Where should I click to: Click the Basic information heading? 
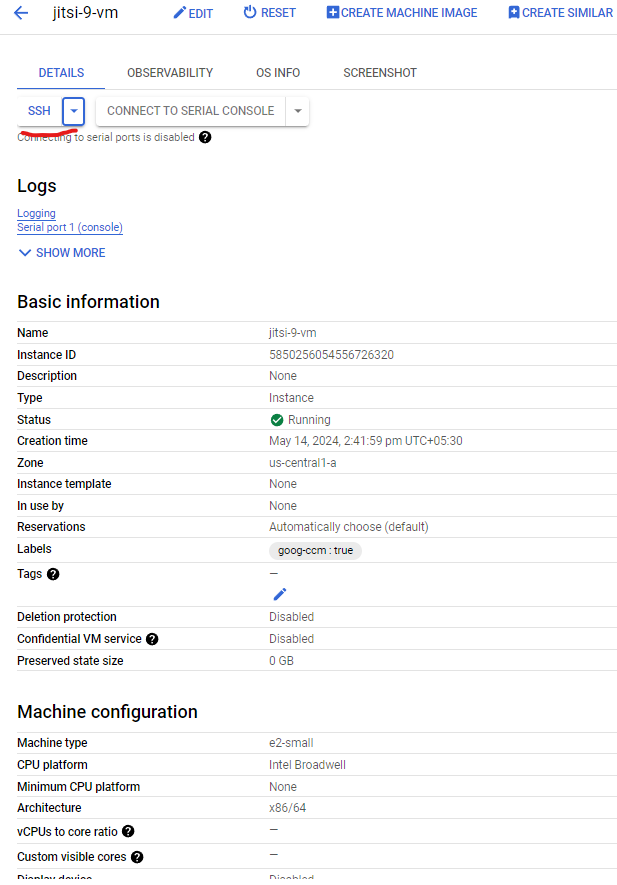point(88,302)
